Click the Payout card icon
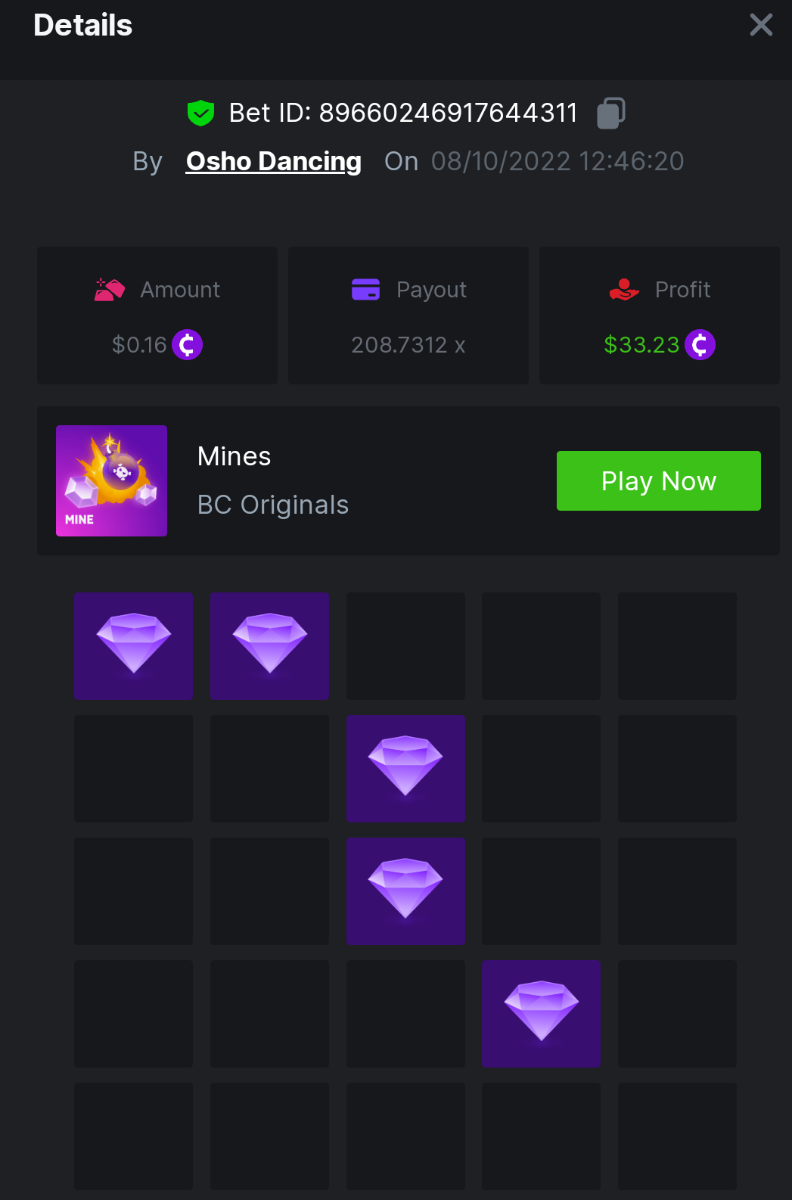This screenshot has width=792, height=1200. click(366, 290)
